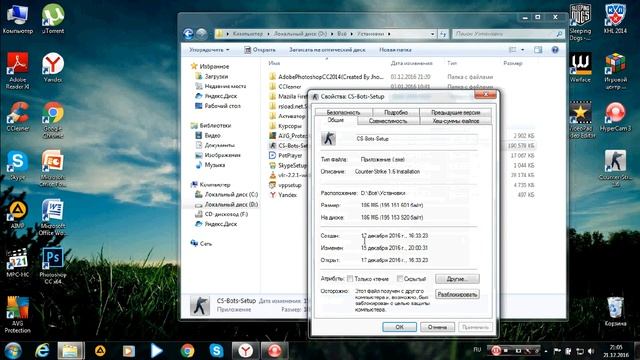Click the 'Другие...' attributes button
This screenshot has width=640, height=360.
(x=457, y=279)
